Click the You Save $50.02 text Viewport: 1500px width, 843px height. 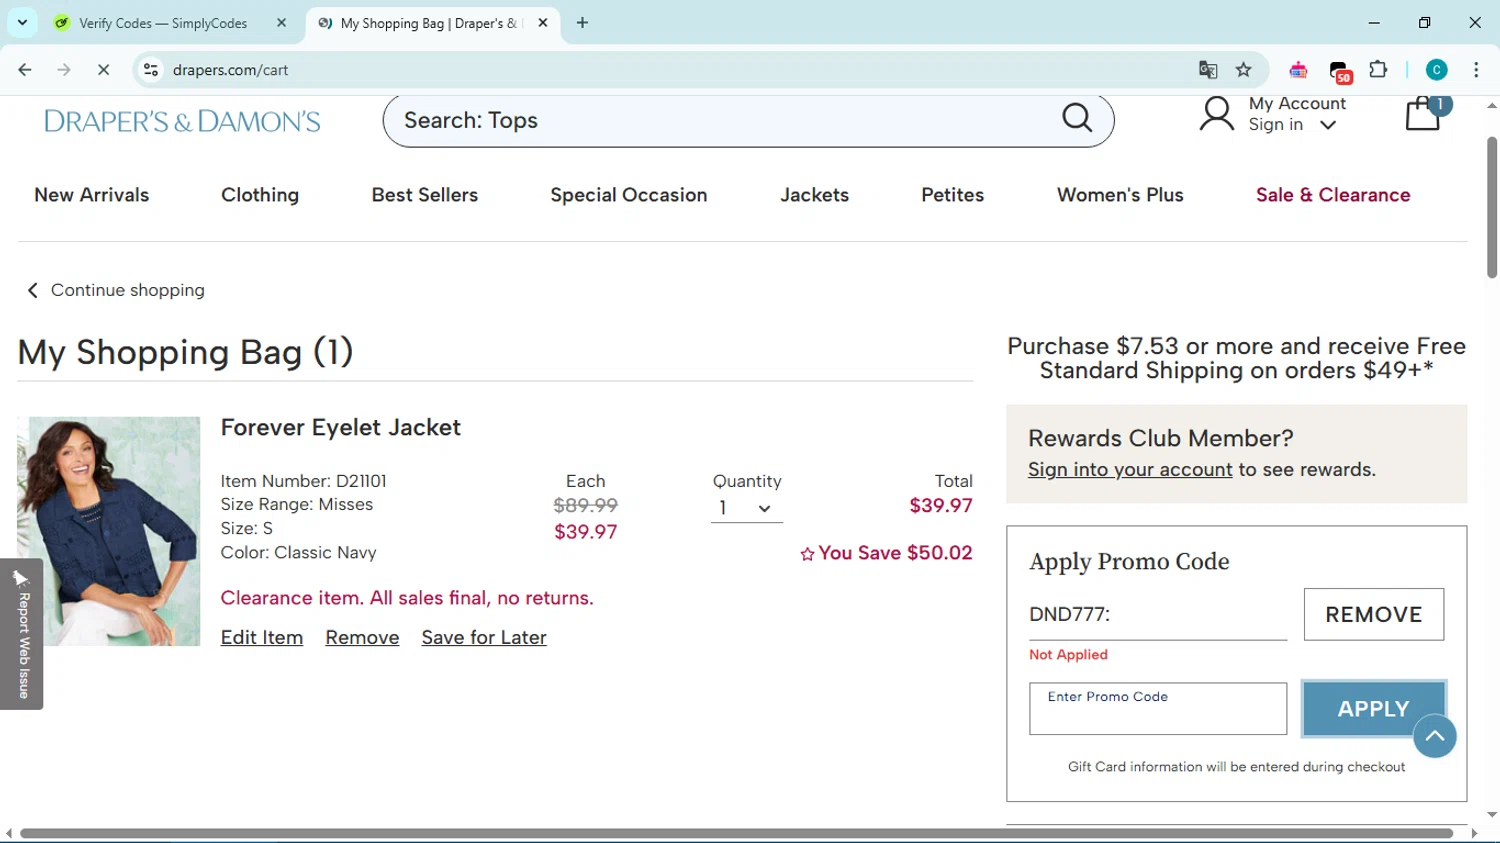pos(886,553)
